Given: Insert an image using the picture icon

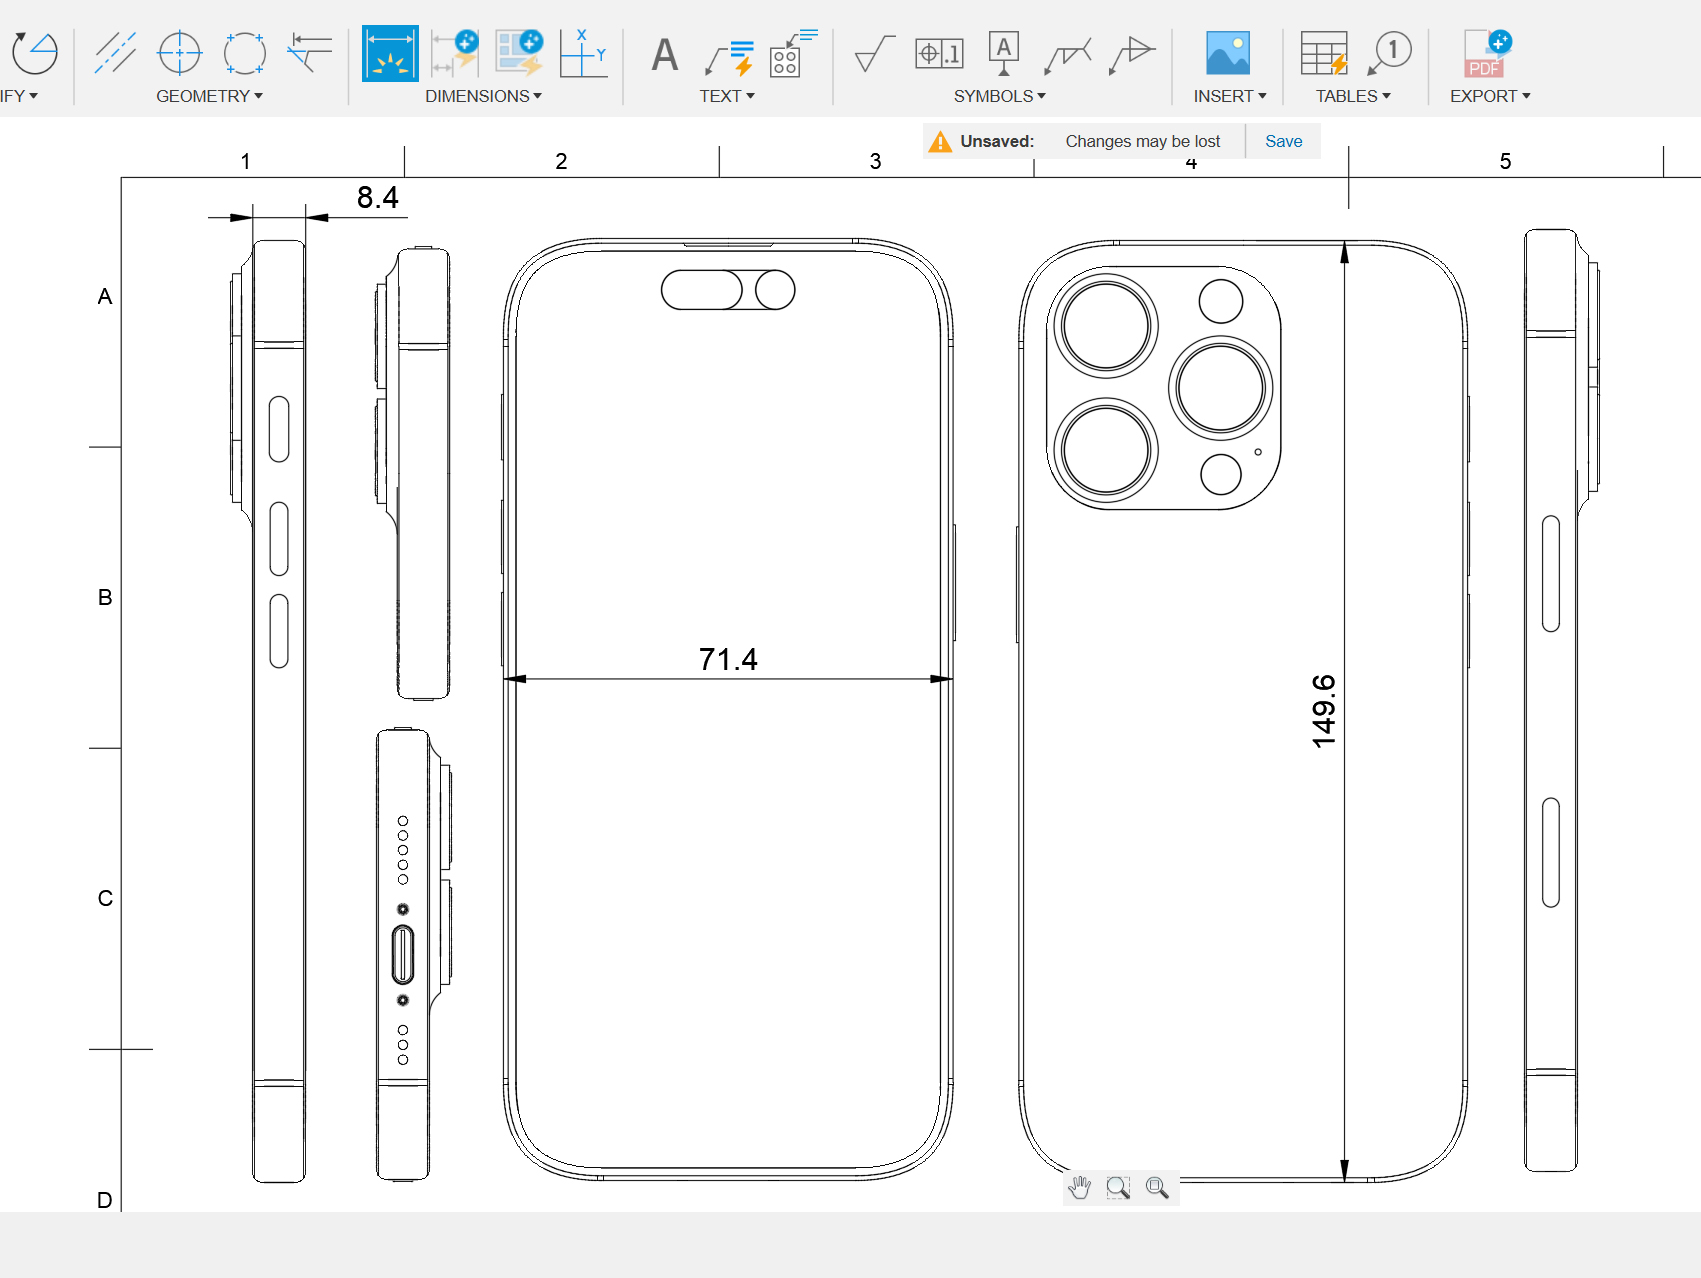Looking at the screenshot, I should click(1227, 53).
